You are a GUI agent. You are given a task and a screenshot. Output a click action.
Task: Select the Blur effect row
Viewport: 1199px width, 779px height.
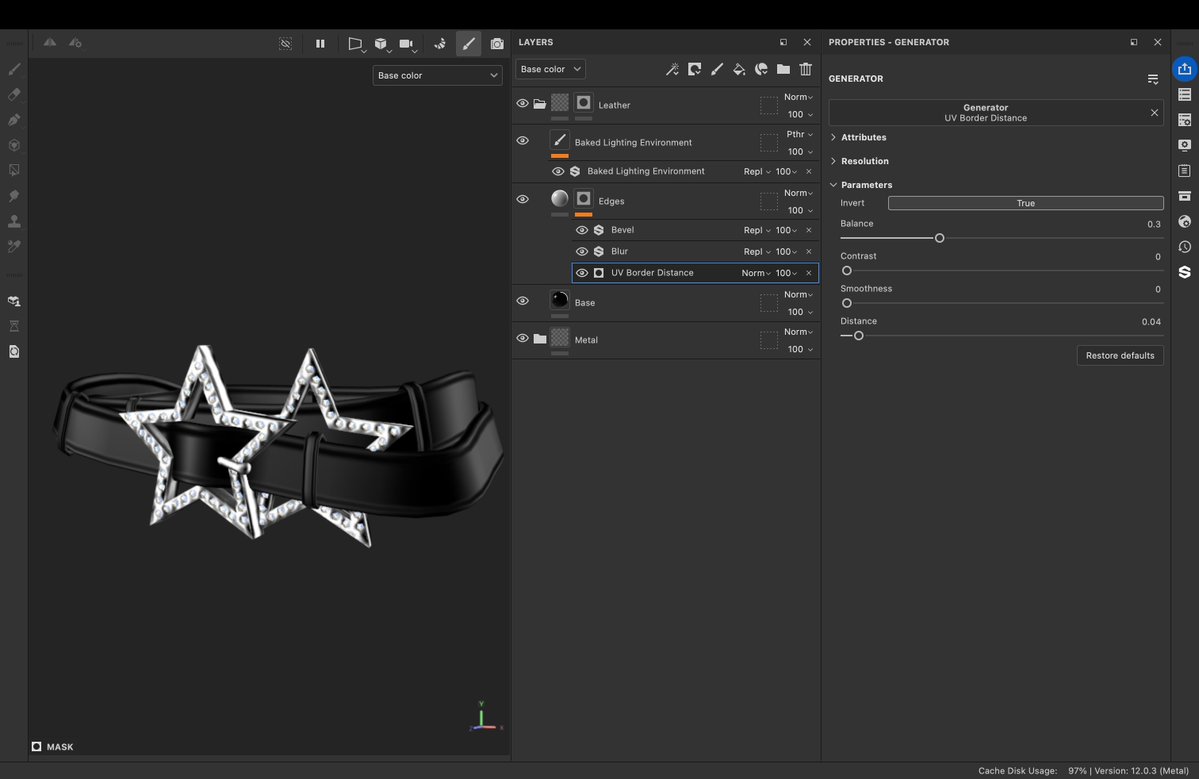pos(695,252)
